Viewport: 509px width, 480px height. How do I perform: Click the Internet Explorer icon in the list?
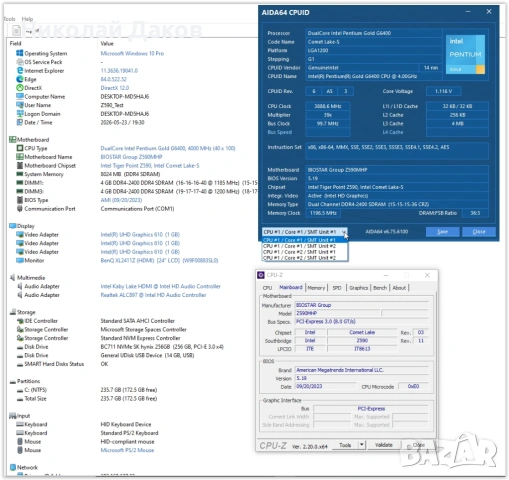point(20,70)
